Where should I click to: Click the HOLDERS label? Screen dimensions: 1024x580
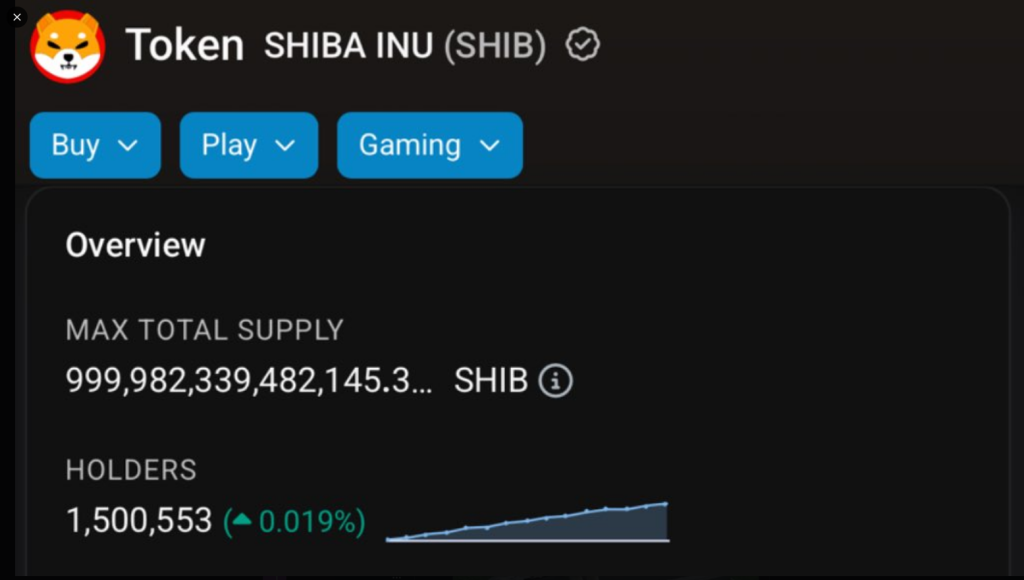coord(131,470)
